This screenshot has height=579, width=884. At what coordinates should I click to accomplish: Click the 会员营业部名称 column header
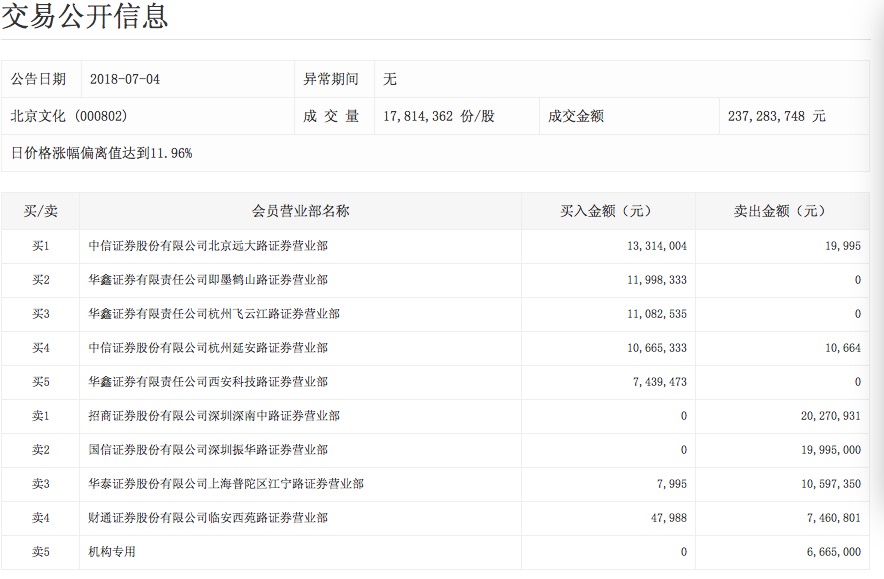pos(300,211)
